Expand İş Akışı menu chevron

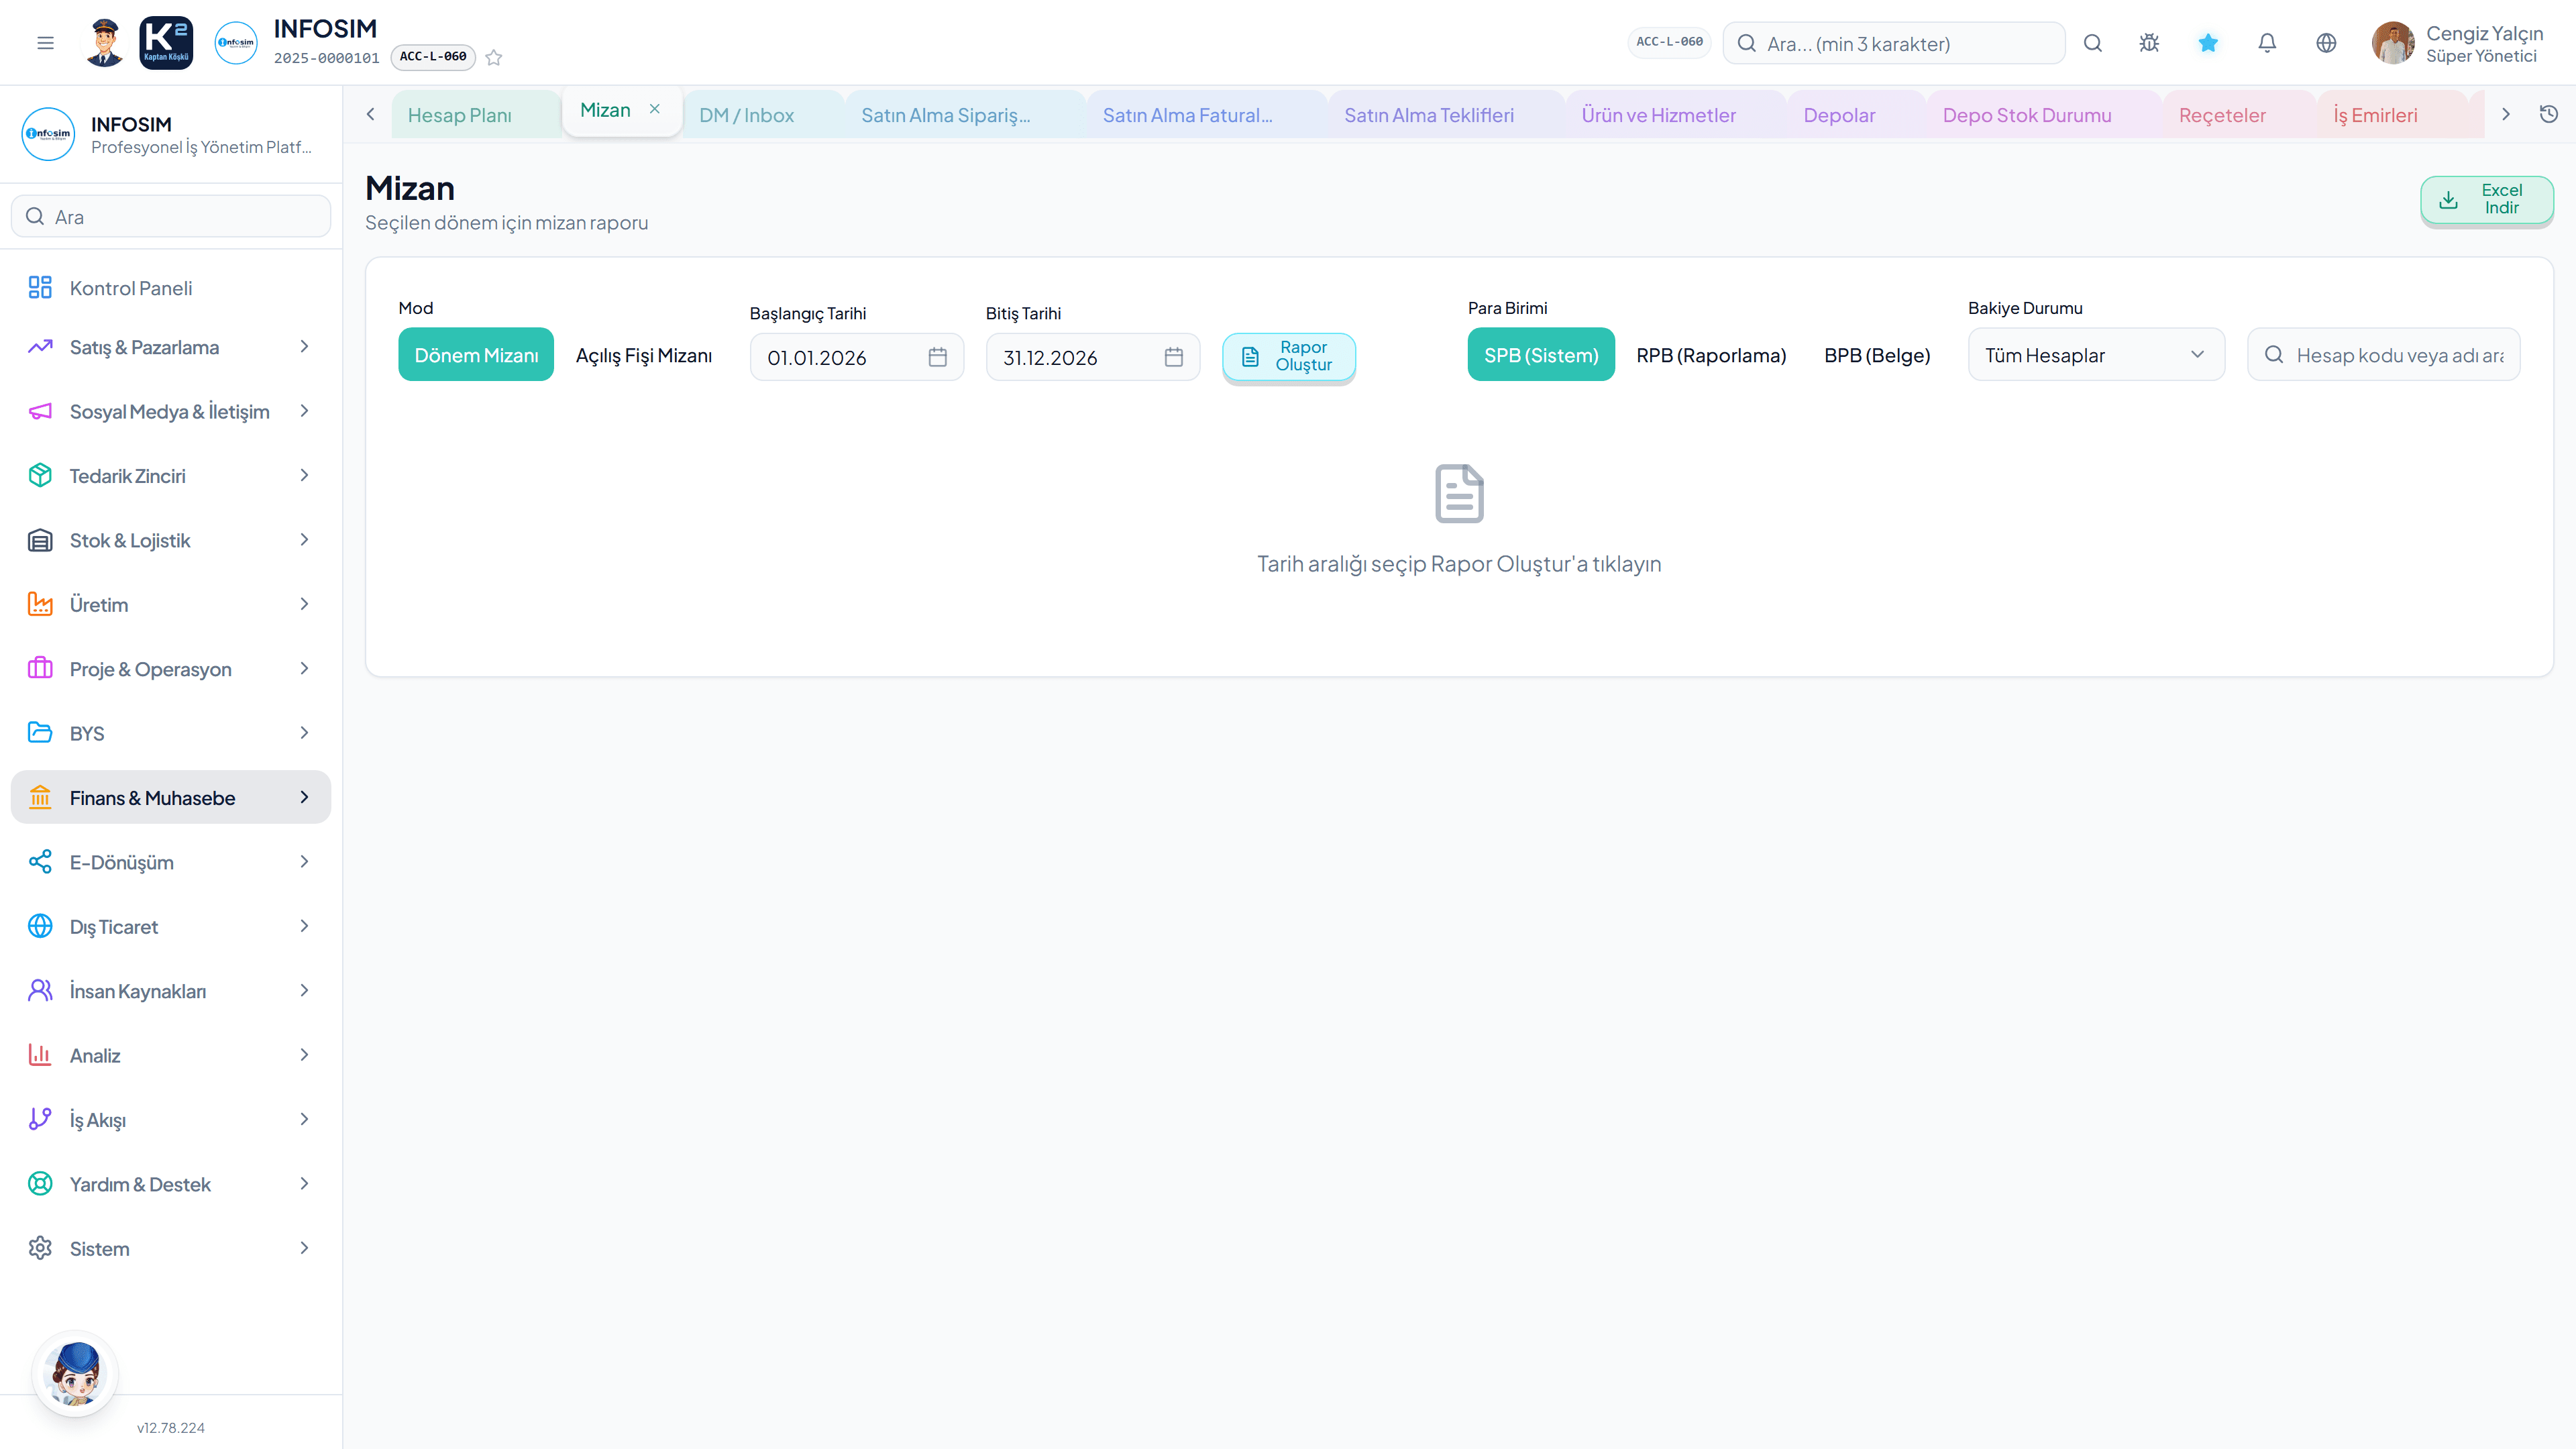point(305,1119)
